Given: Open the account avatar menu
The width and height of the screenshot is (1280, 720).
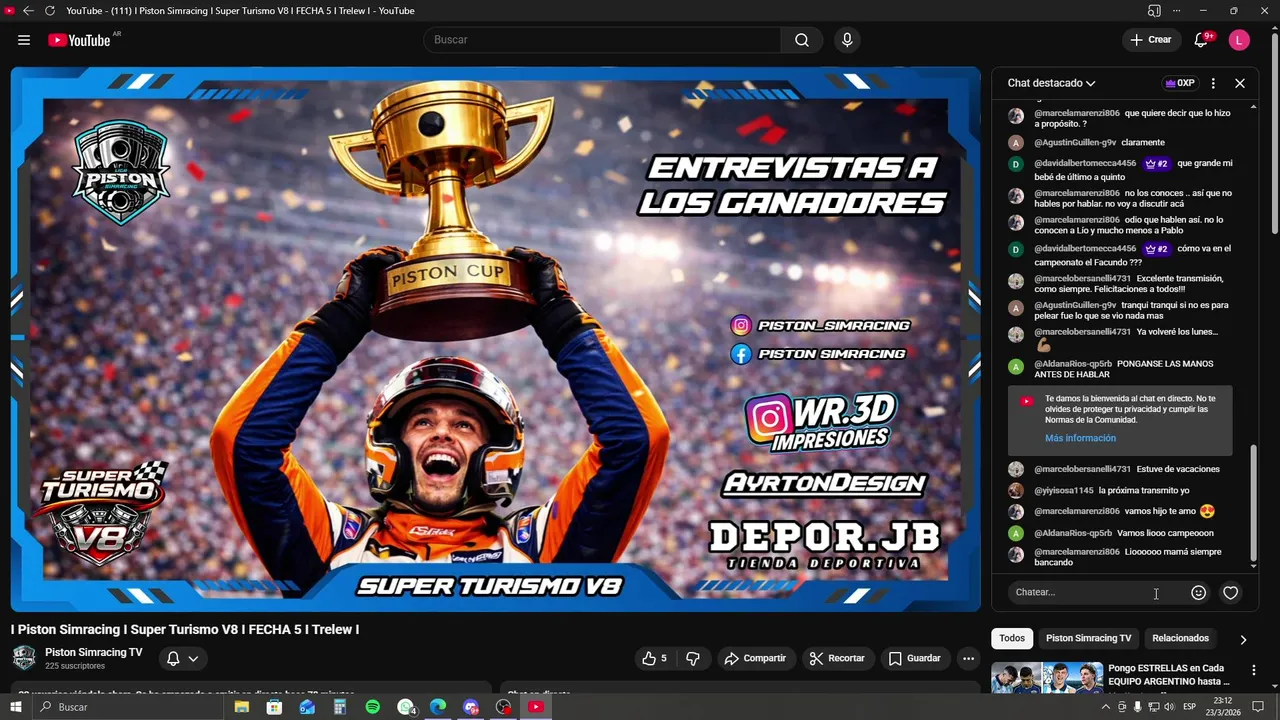Looking at the screenshot, I should click(1239, 40).
